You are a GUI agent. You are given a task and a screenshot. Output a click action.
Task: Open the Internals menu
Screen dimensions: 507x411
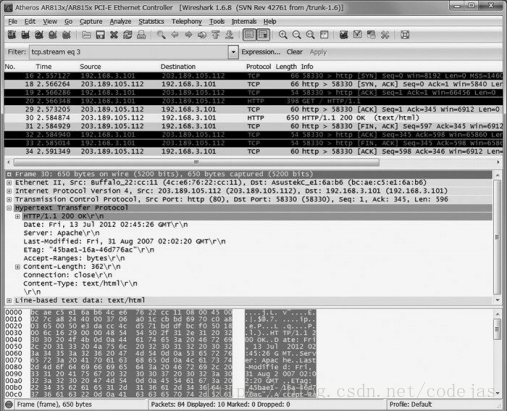pyautogui.click(x=244, y=21)
